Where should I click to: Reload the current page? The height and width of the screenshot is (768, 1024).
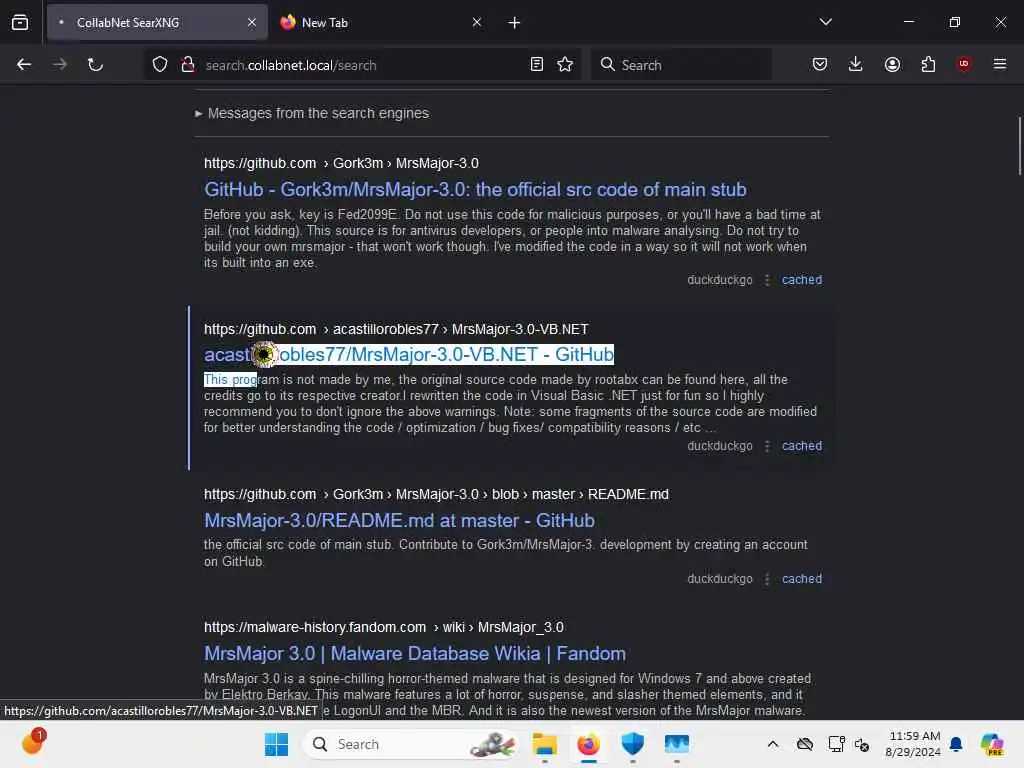[x=95, y=64]
